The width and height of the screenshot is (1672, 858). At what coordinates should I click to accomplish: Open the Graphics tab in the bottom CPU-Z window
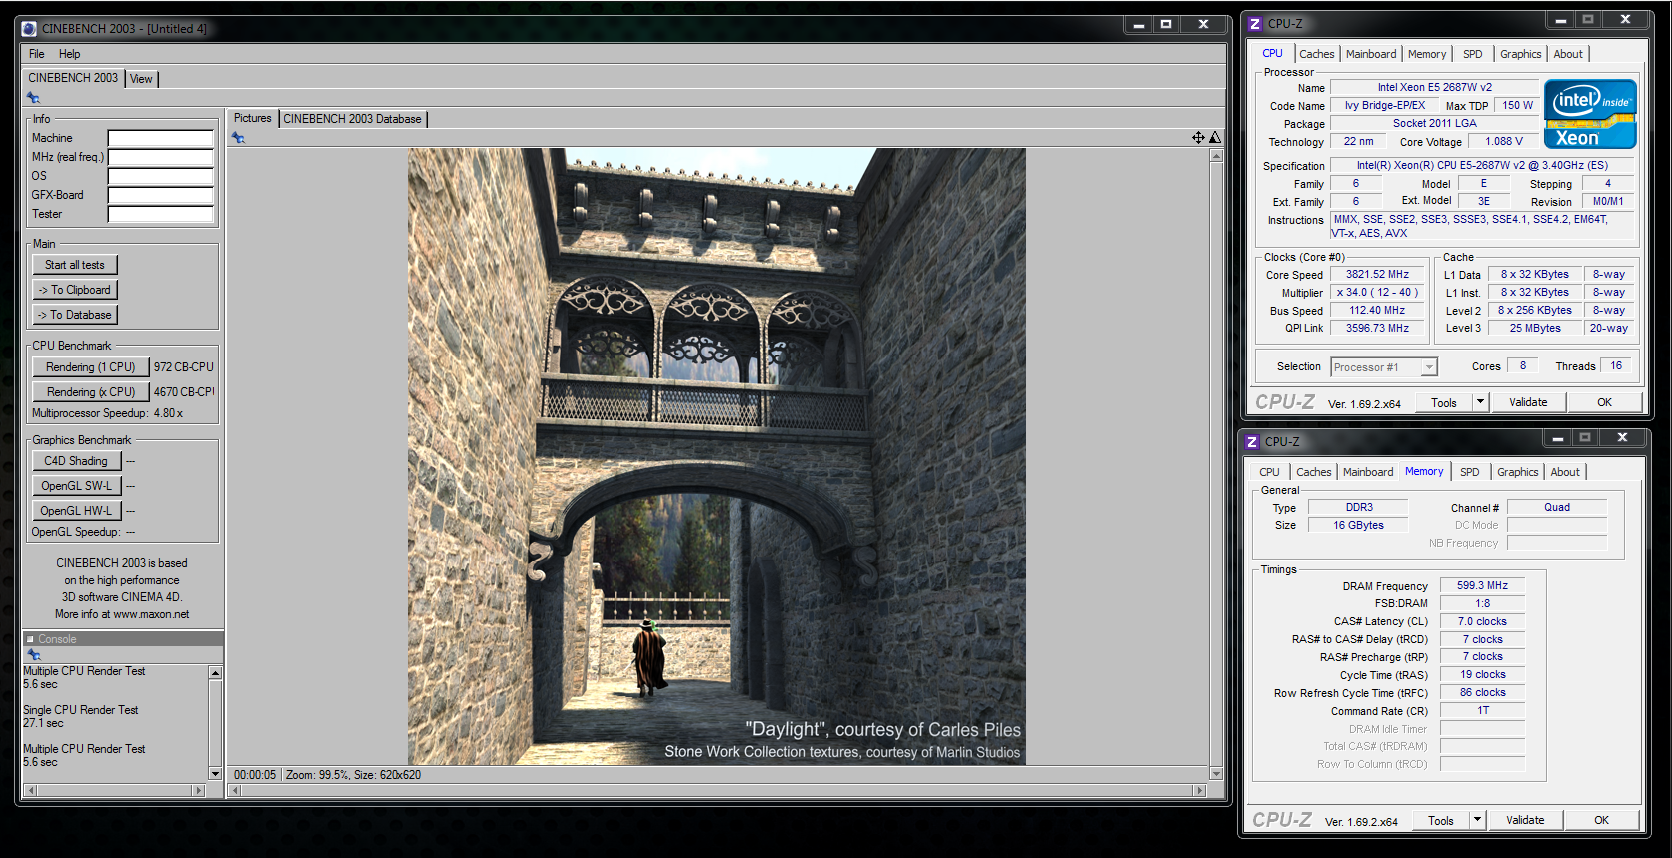point(1518,472)
